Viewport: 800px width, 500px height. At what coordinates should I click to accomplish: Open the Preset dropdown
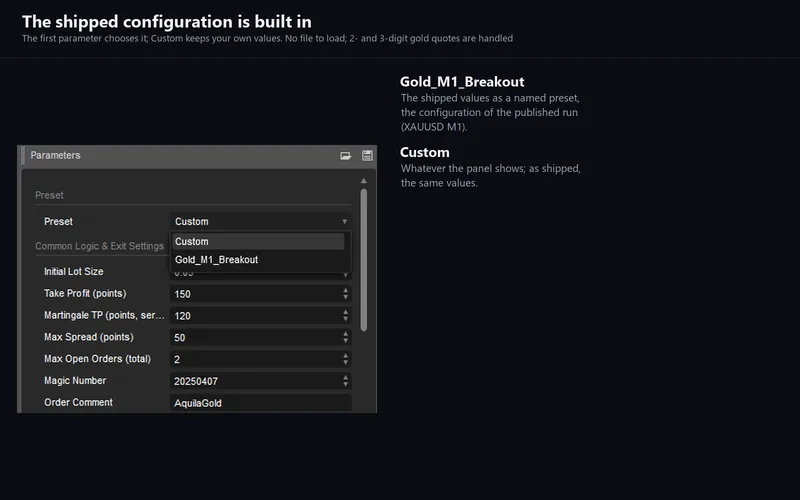(x=261, y=221)
